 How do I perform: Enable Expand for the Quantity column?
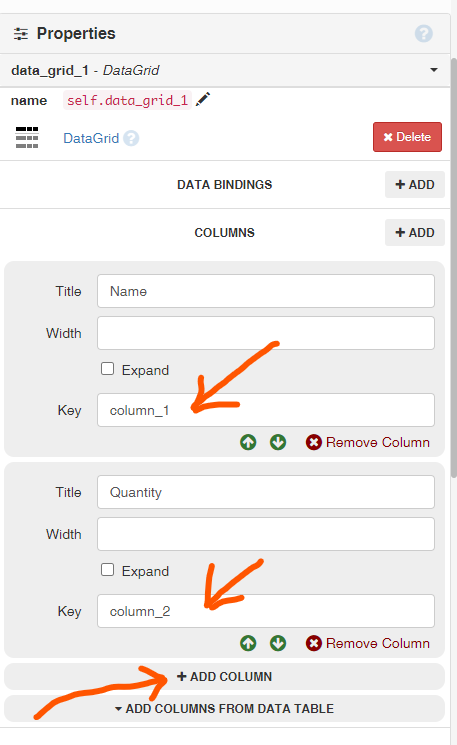107,570
